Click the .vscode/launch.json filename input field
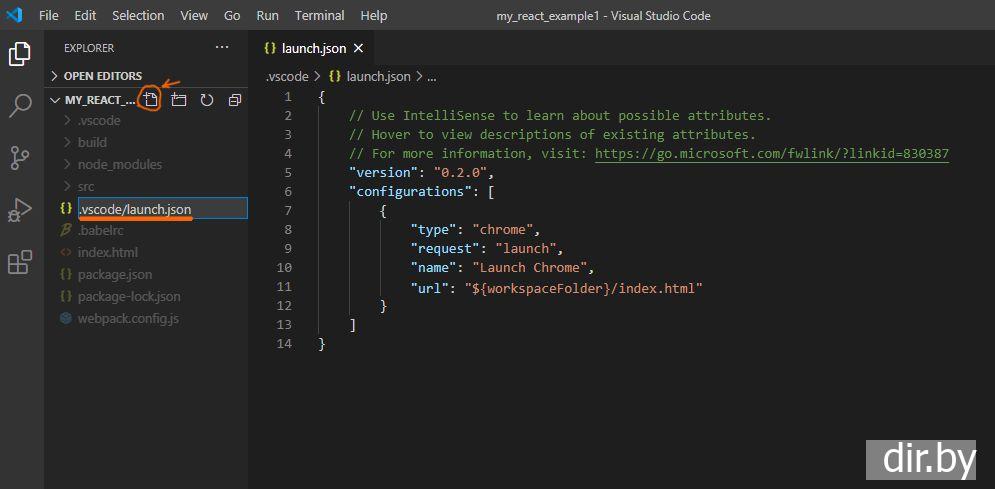995x489 pixels. [160, 208]
